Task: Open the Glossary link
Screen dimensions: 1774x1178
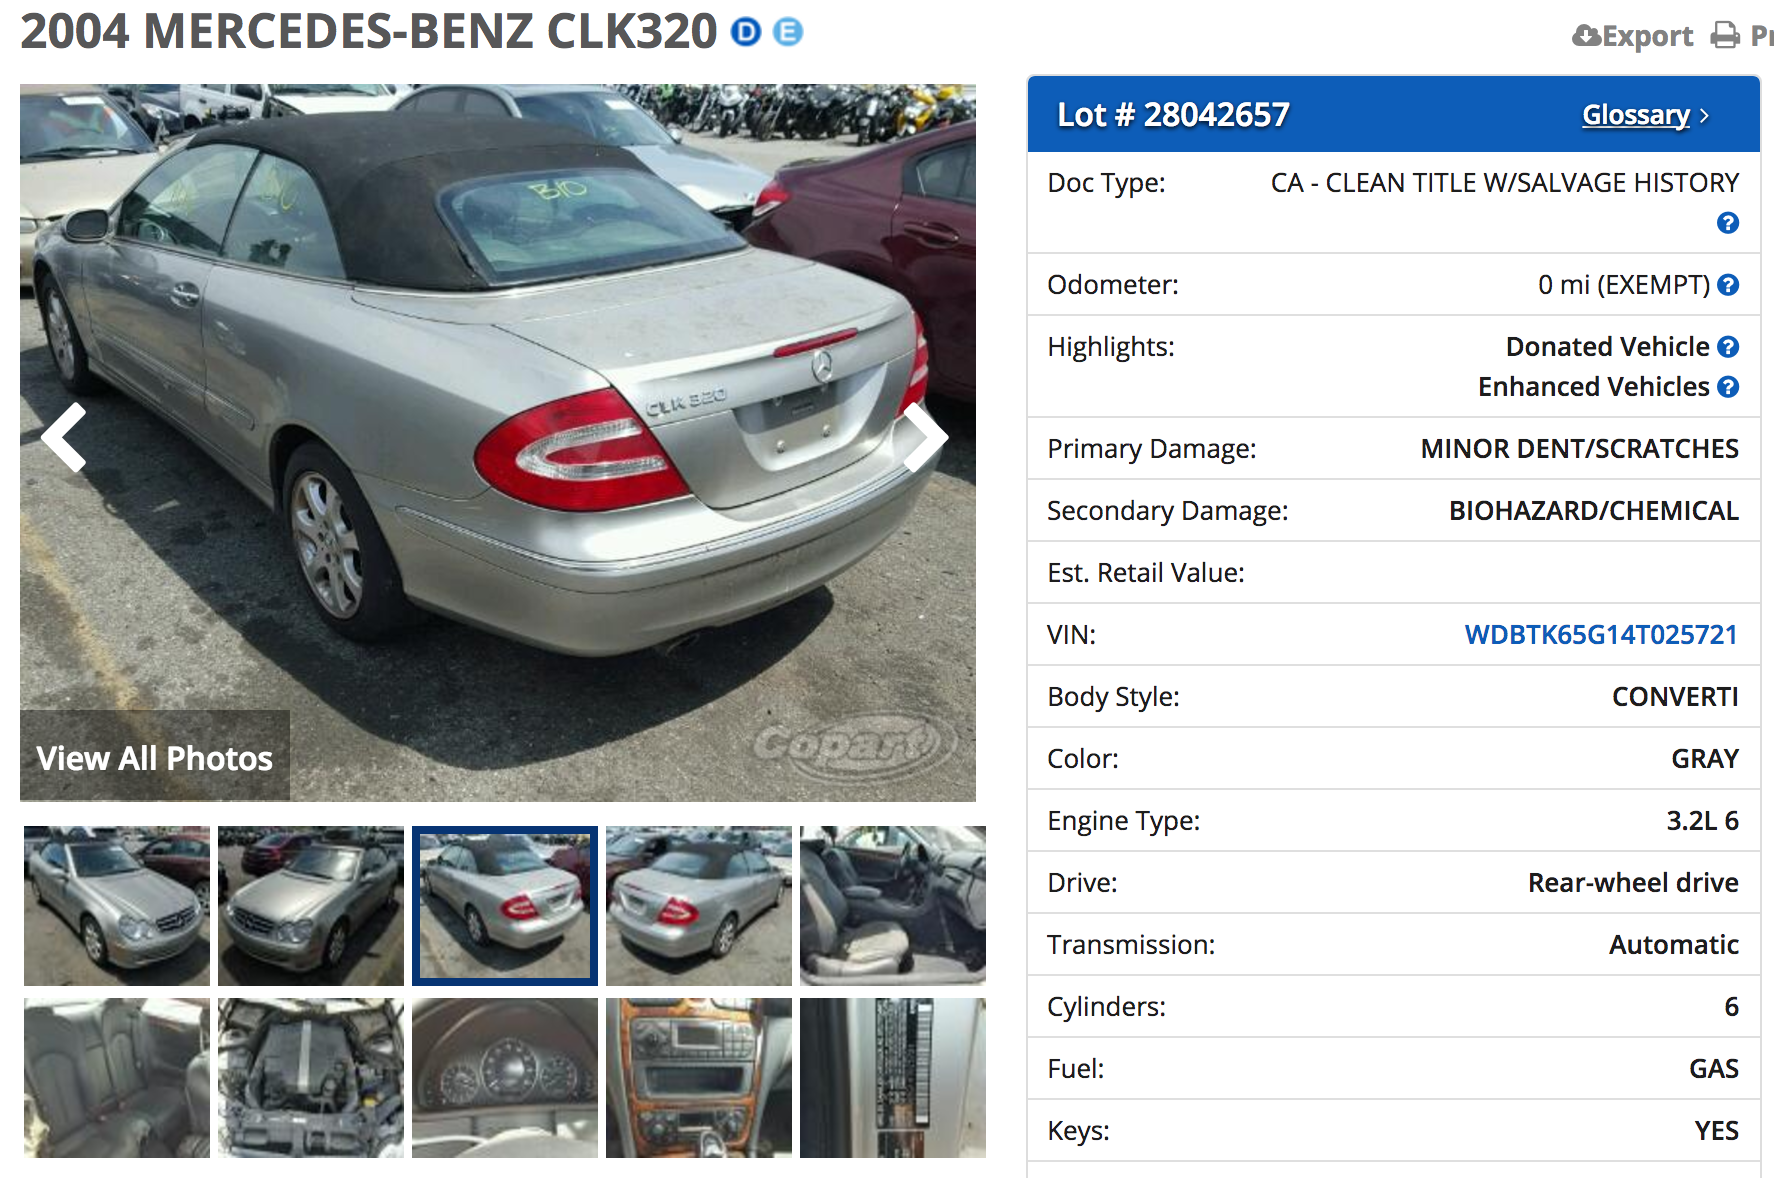Action: point(1636,115)
